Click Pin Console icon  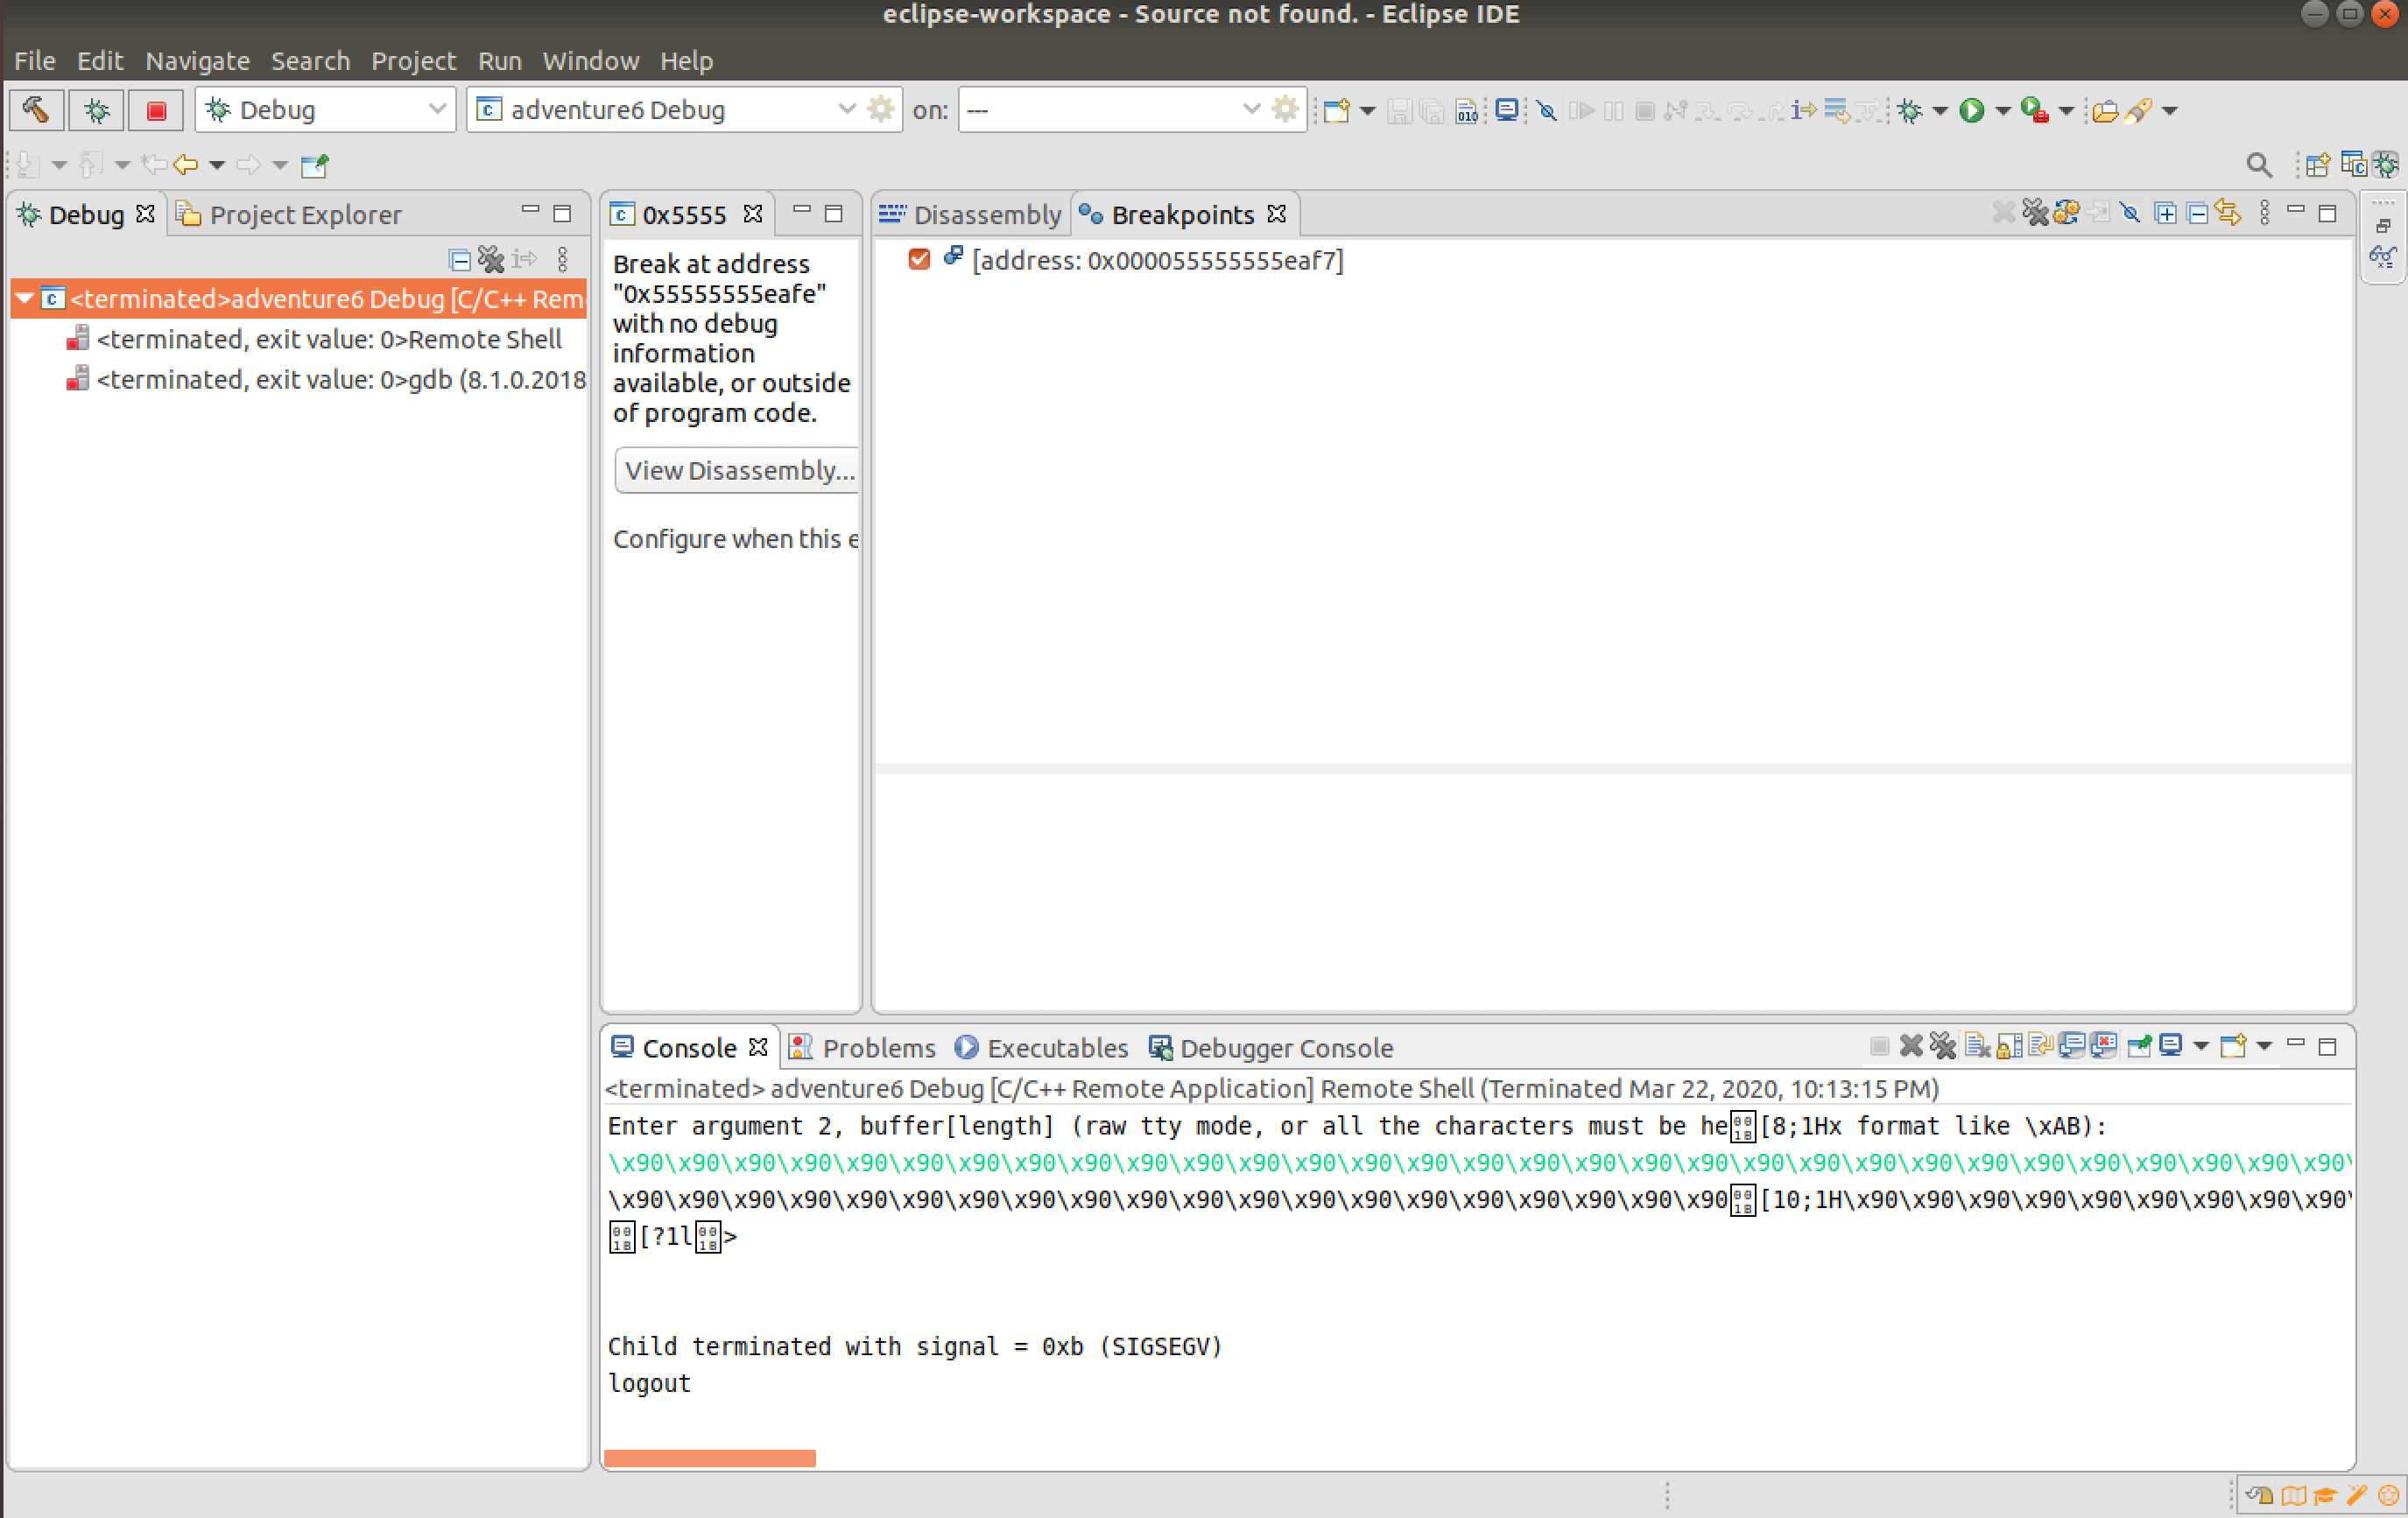click(x=2138, y=1046)
